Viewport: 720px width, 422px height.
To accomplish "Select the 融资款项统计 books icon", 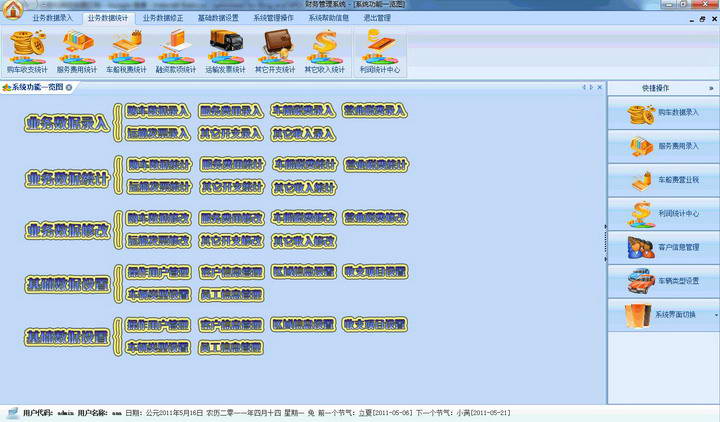I will pos(175,50).
